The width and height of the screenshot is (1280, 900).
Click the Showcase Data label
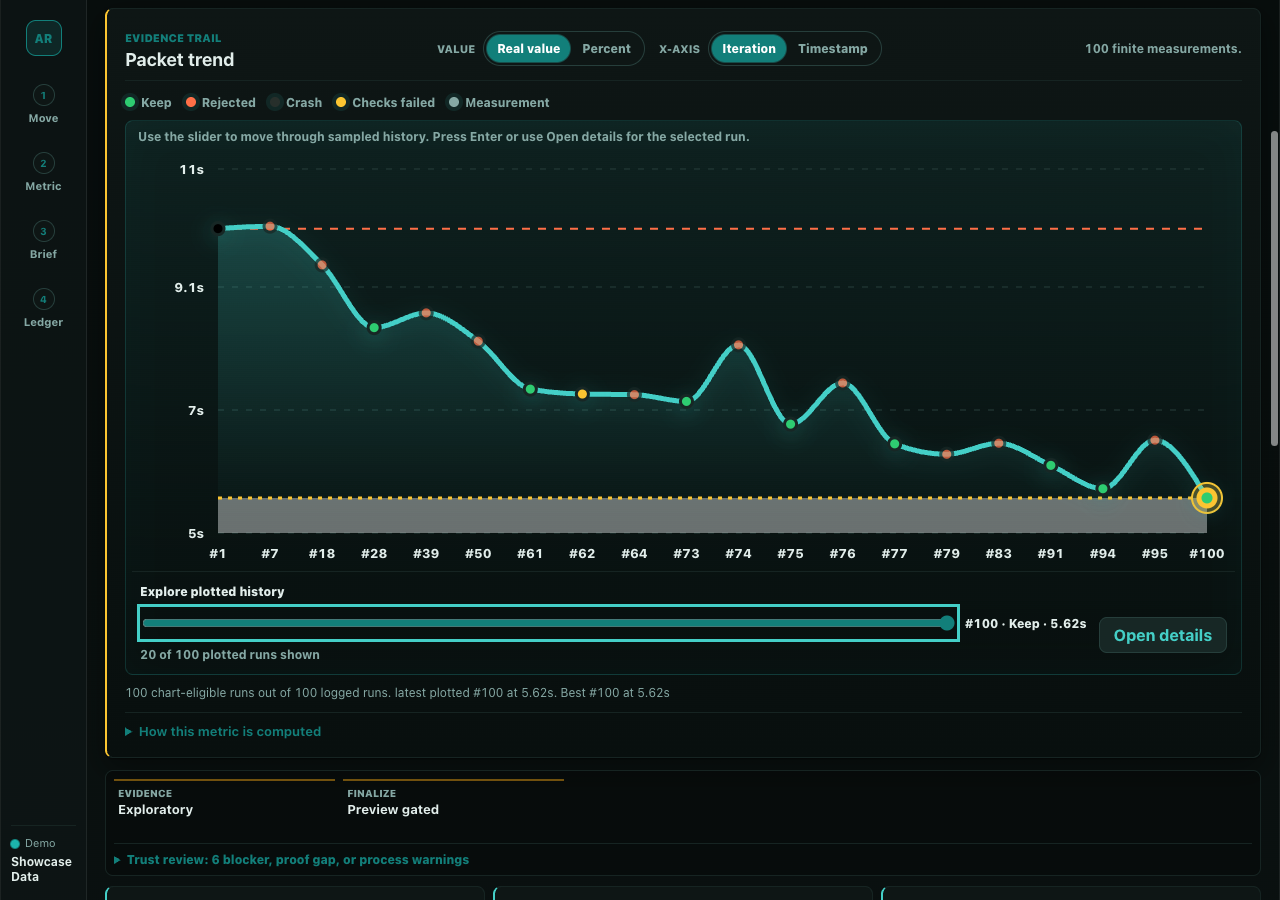tap(41, 869)
